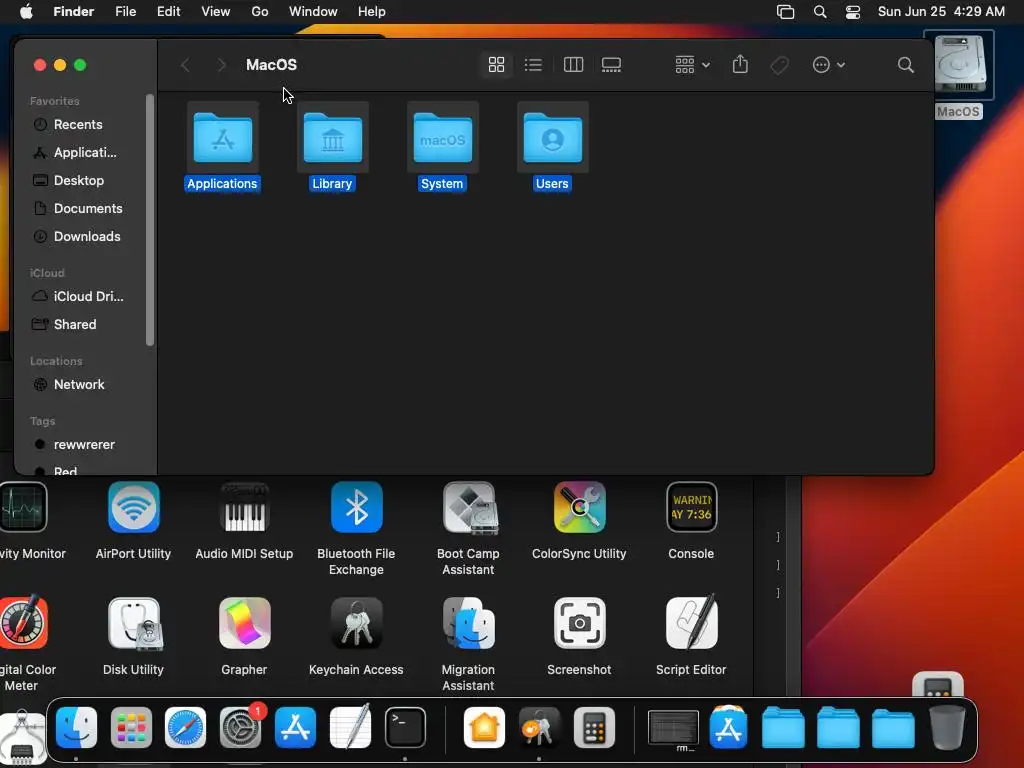The width and height of the screenshot is (1024, 768).
Task: Switch to icon view in Finder toolbar
Action: coord(496,65)
